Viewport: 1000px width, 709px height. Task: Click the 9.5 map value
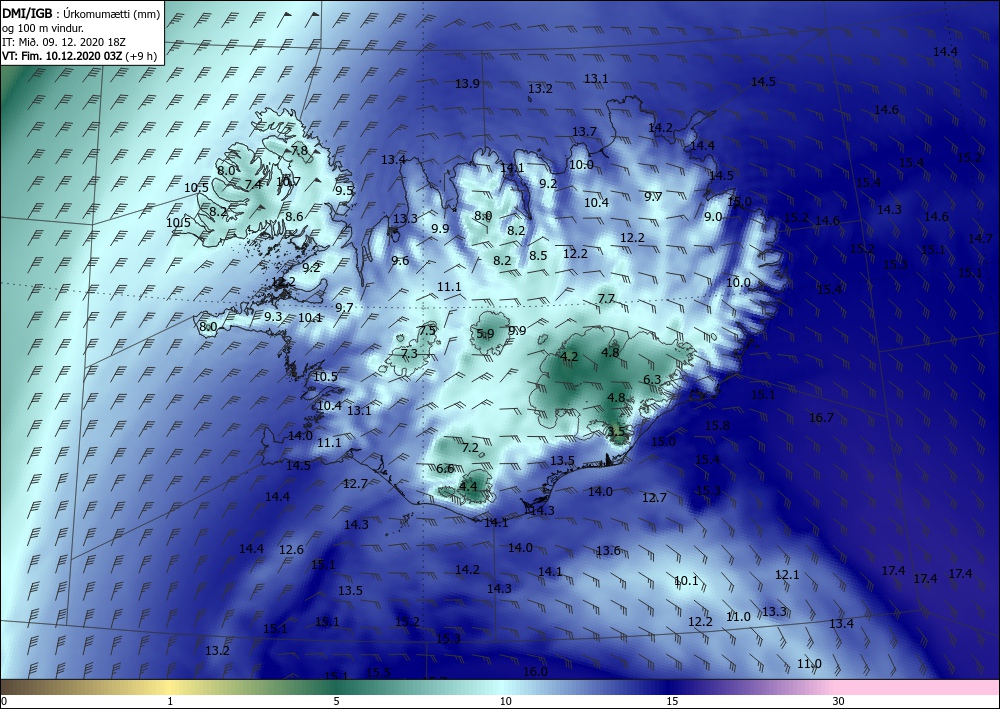[x=344, y=190]
